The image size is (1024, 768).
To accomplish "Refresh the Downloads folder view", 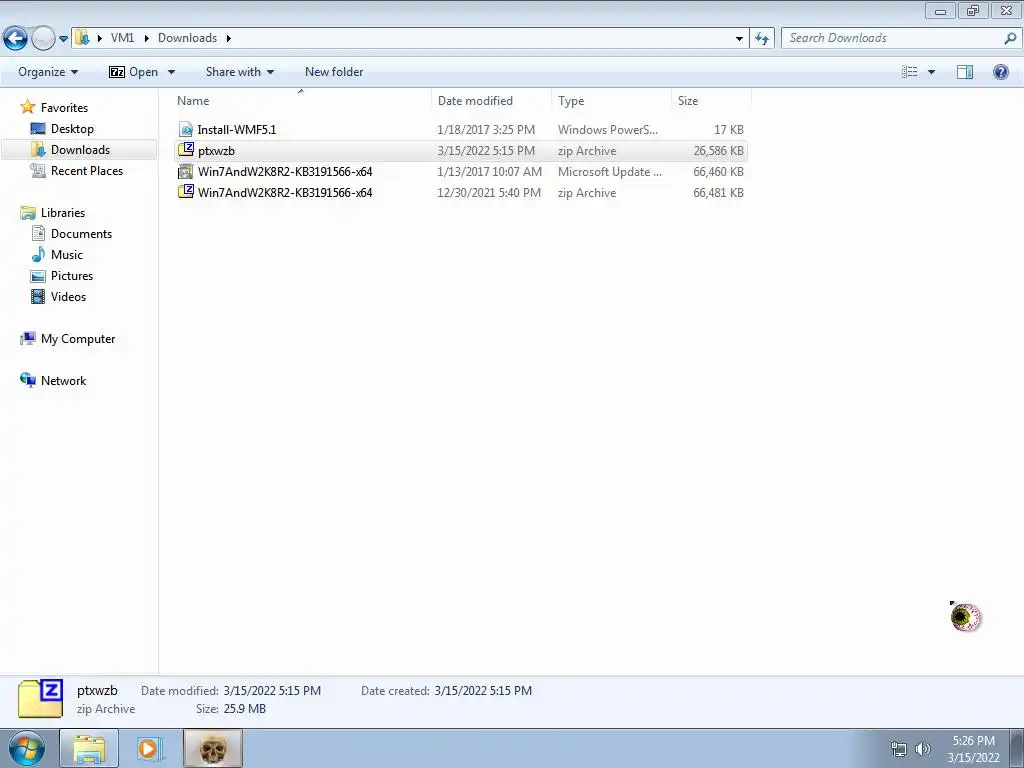I will [761, 39].
